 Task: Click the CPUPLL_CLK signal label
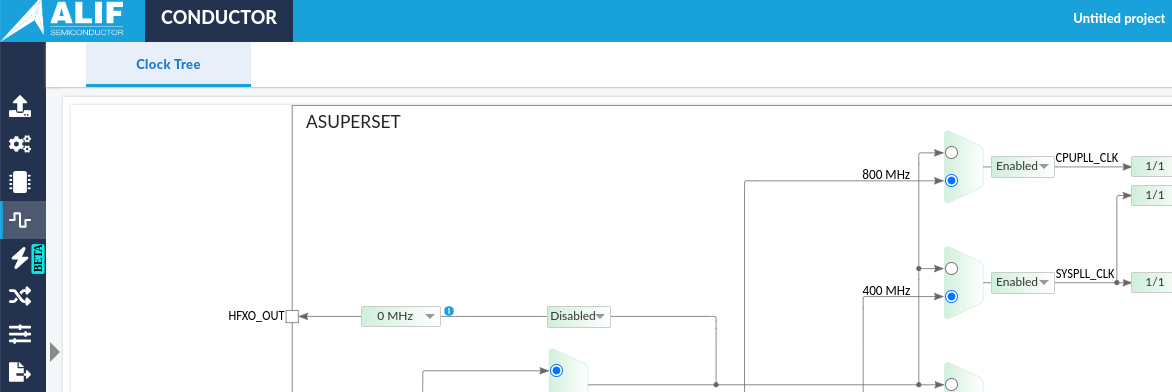point(1087,158)
